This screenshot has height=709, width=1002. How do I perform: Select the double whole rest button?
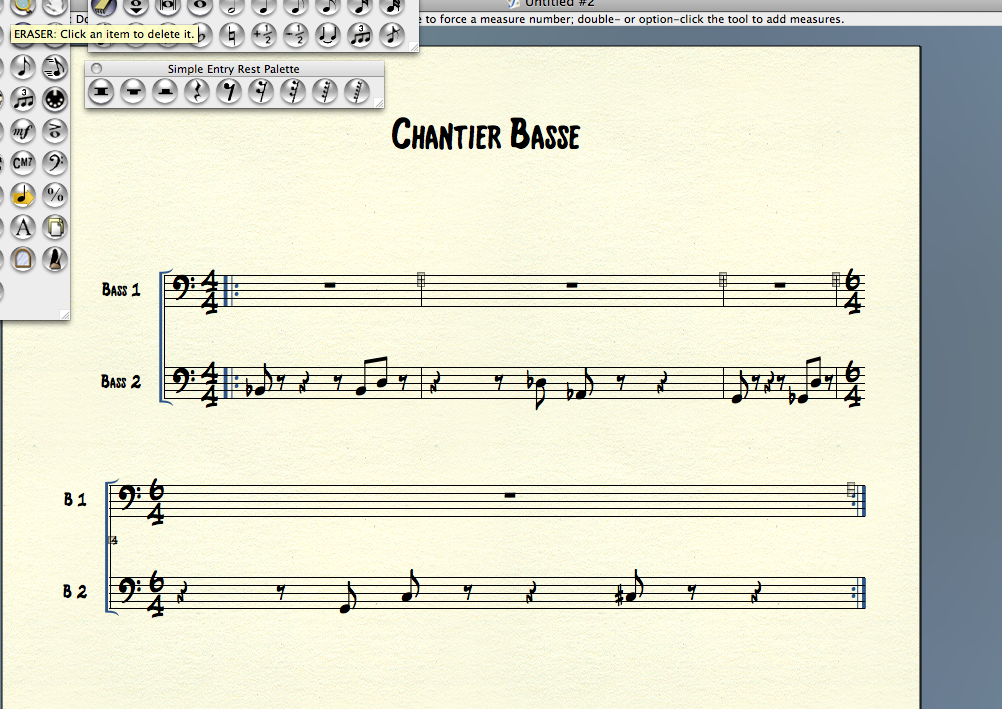pos(100,92)
